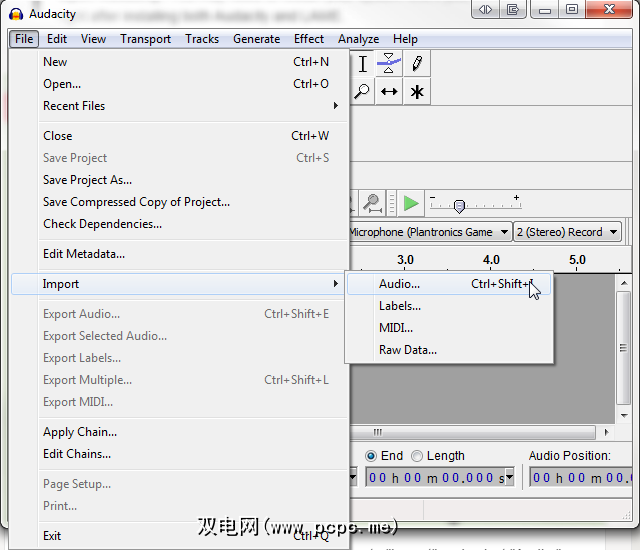Click the green Play-at-speed button
Viewport: 640px width, 550px height.
tap(411, 203)
